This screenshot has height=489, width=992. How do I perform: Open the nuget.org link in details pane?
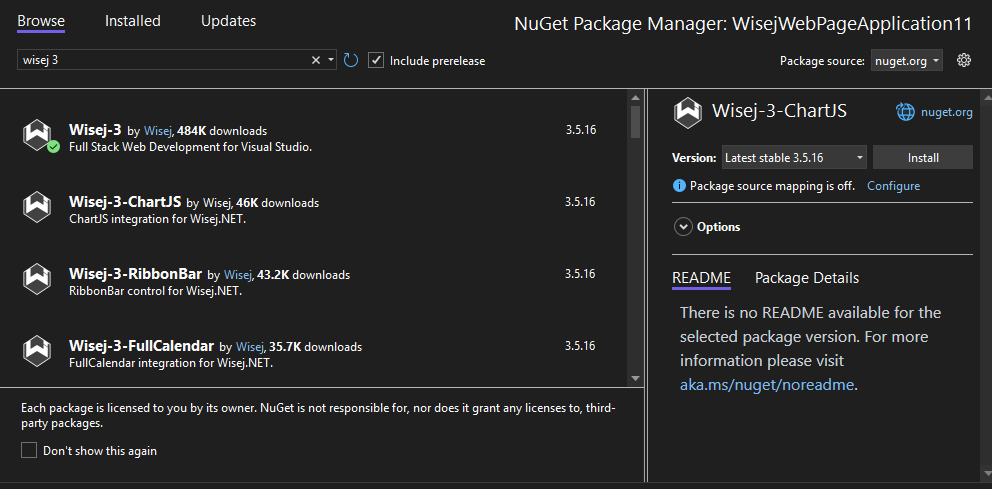946,112
